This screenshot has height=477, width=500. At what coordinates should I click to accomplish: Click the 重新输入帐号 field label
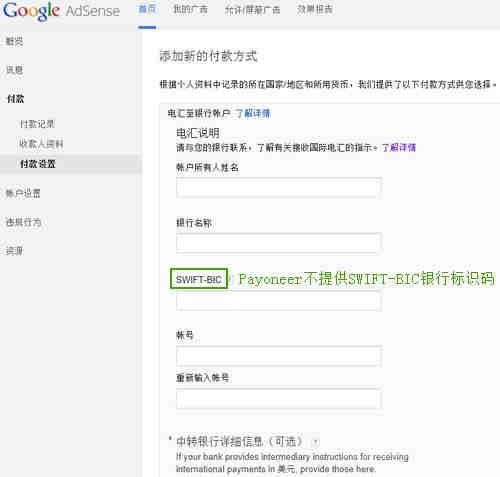click(x=203, y=378)
